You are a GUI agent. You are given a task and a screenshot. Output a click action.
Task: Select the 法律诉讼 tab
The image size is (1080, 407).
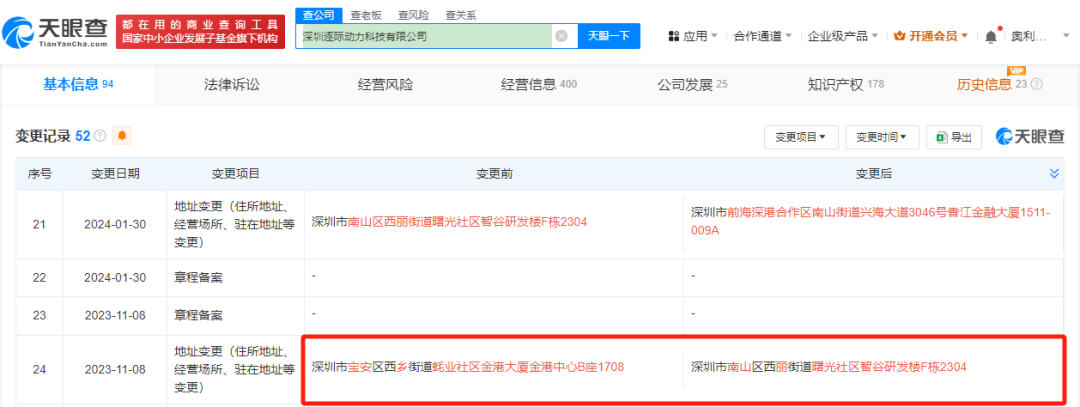[x=232, y=85]
